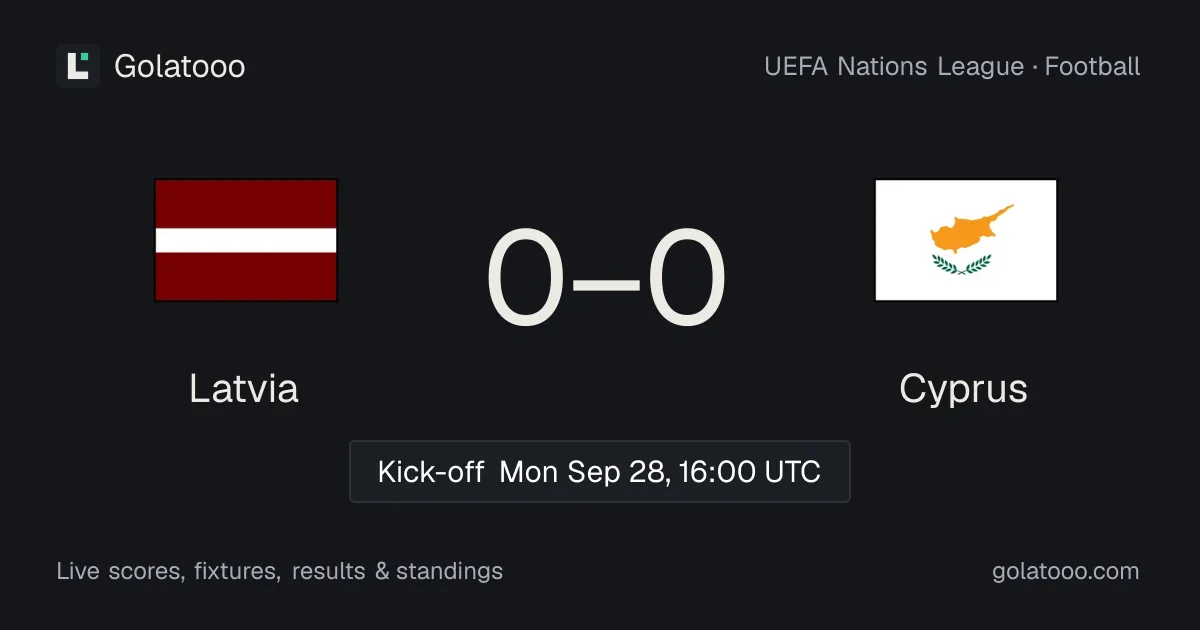The height and width of the screenshot is (630, 1200).
Task: Click the olive branches on Cyprus flag
Action: (962, 264)
